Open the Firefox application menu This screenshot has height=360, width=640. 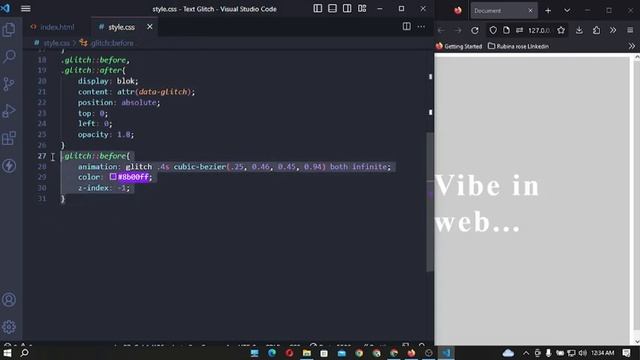point(630,30)
